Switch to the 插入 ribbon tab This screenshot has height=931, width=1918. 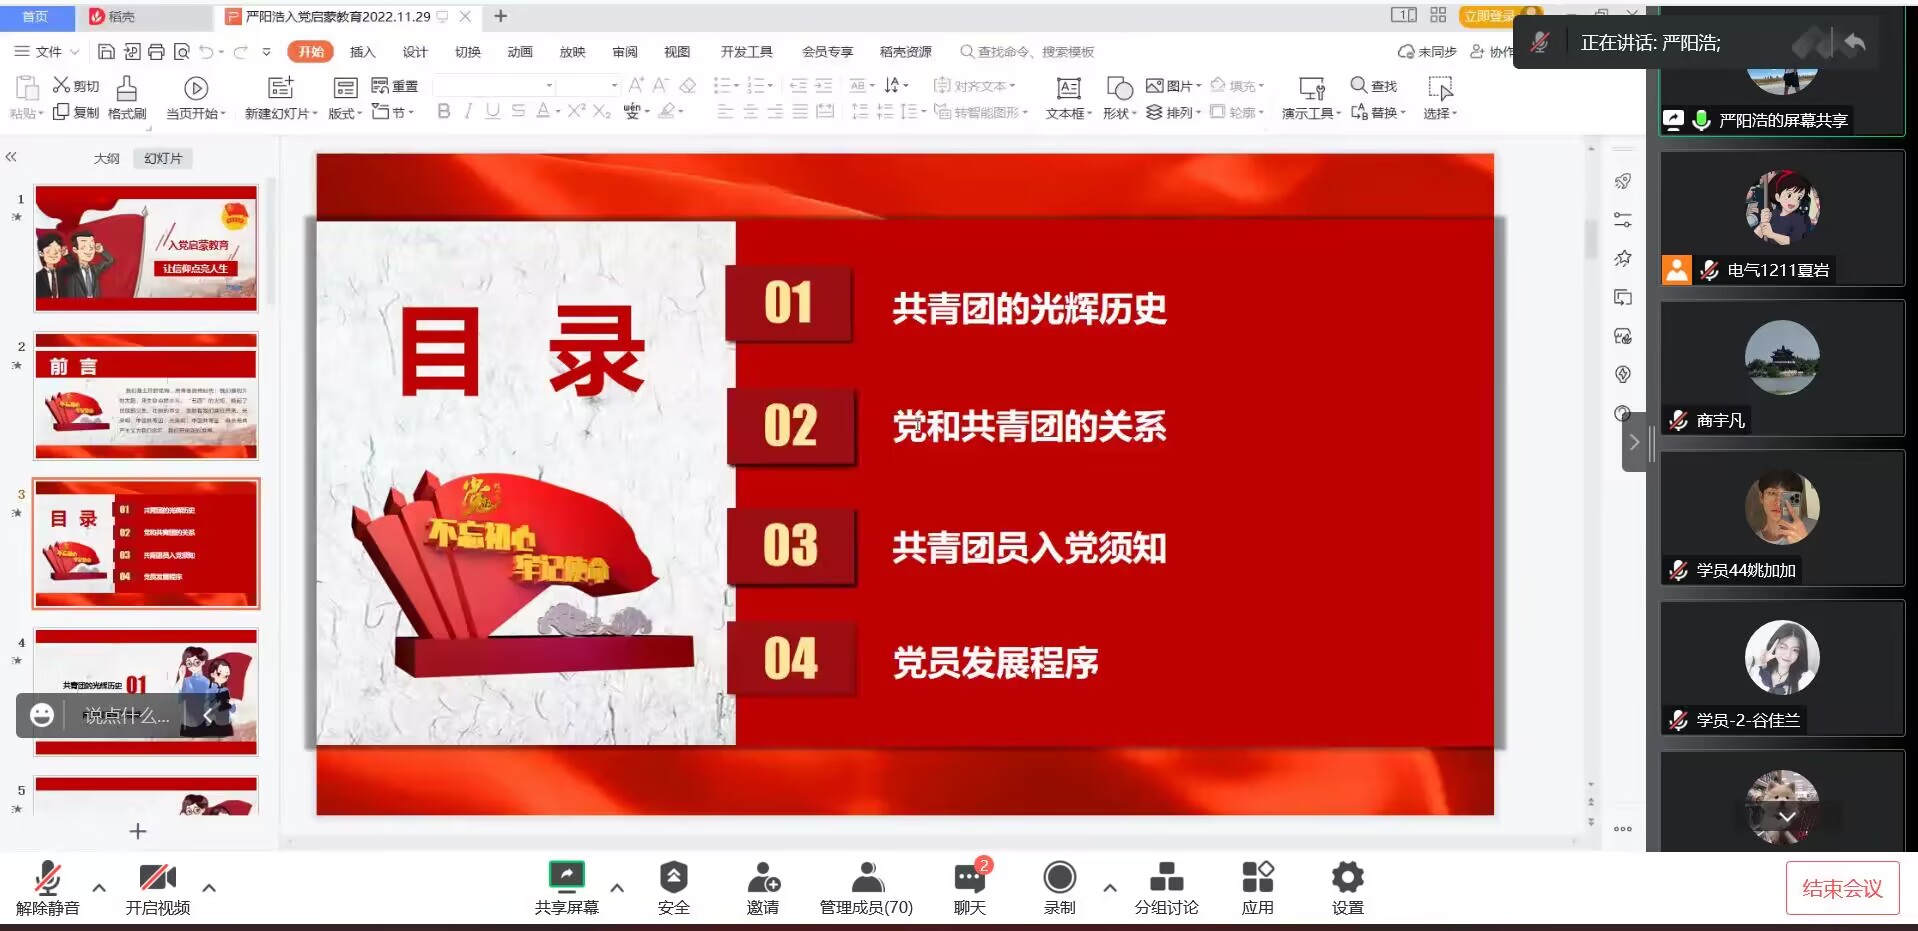[x=362, y=52]
